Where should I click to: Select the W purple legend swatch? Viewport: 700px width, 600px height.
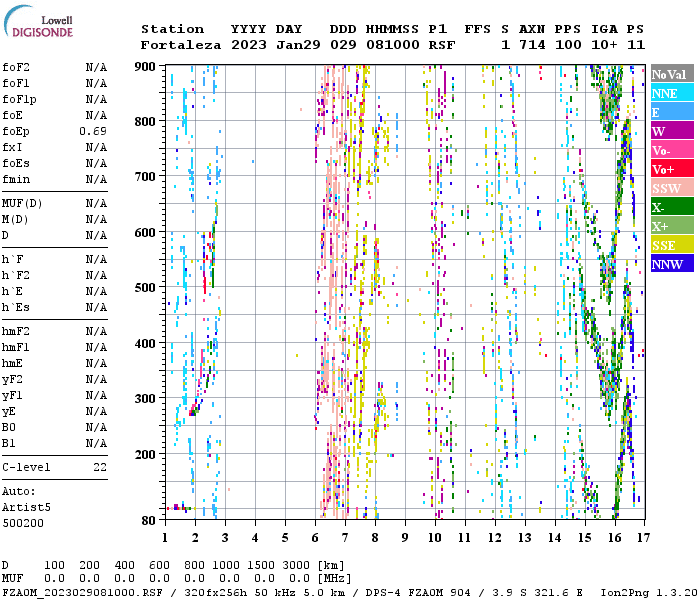(672, 131)
